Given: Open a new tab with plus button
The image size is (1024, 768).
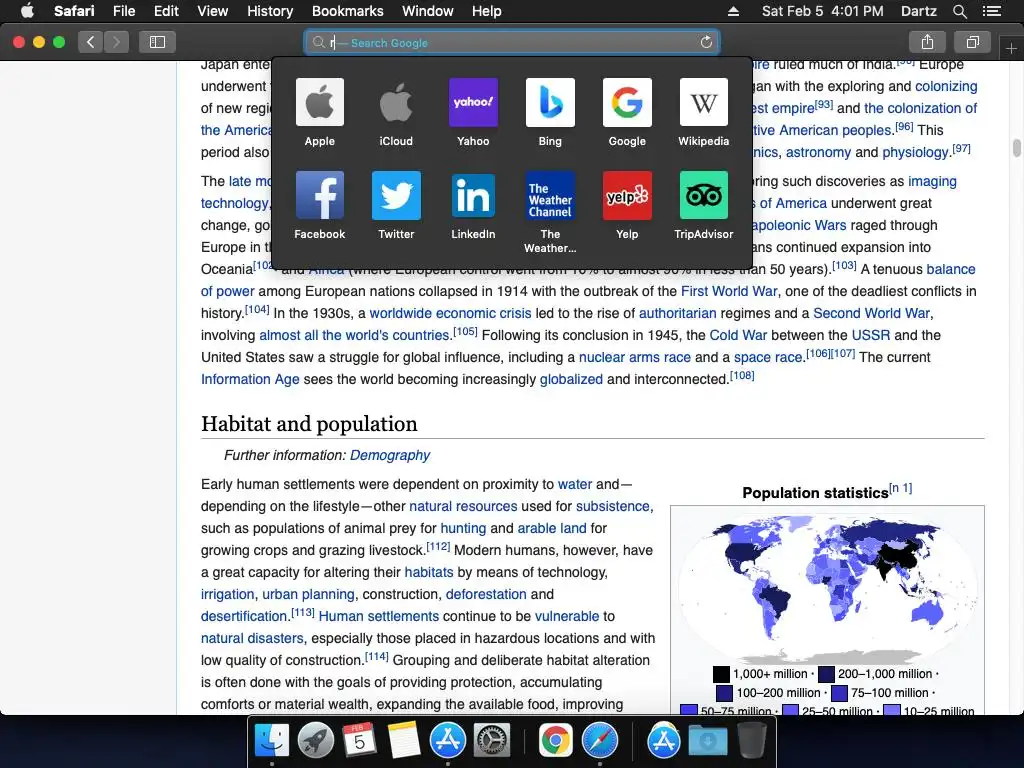Looking at the screenshot, I should point(1011,48).
